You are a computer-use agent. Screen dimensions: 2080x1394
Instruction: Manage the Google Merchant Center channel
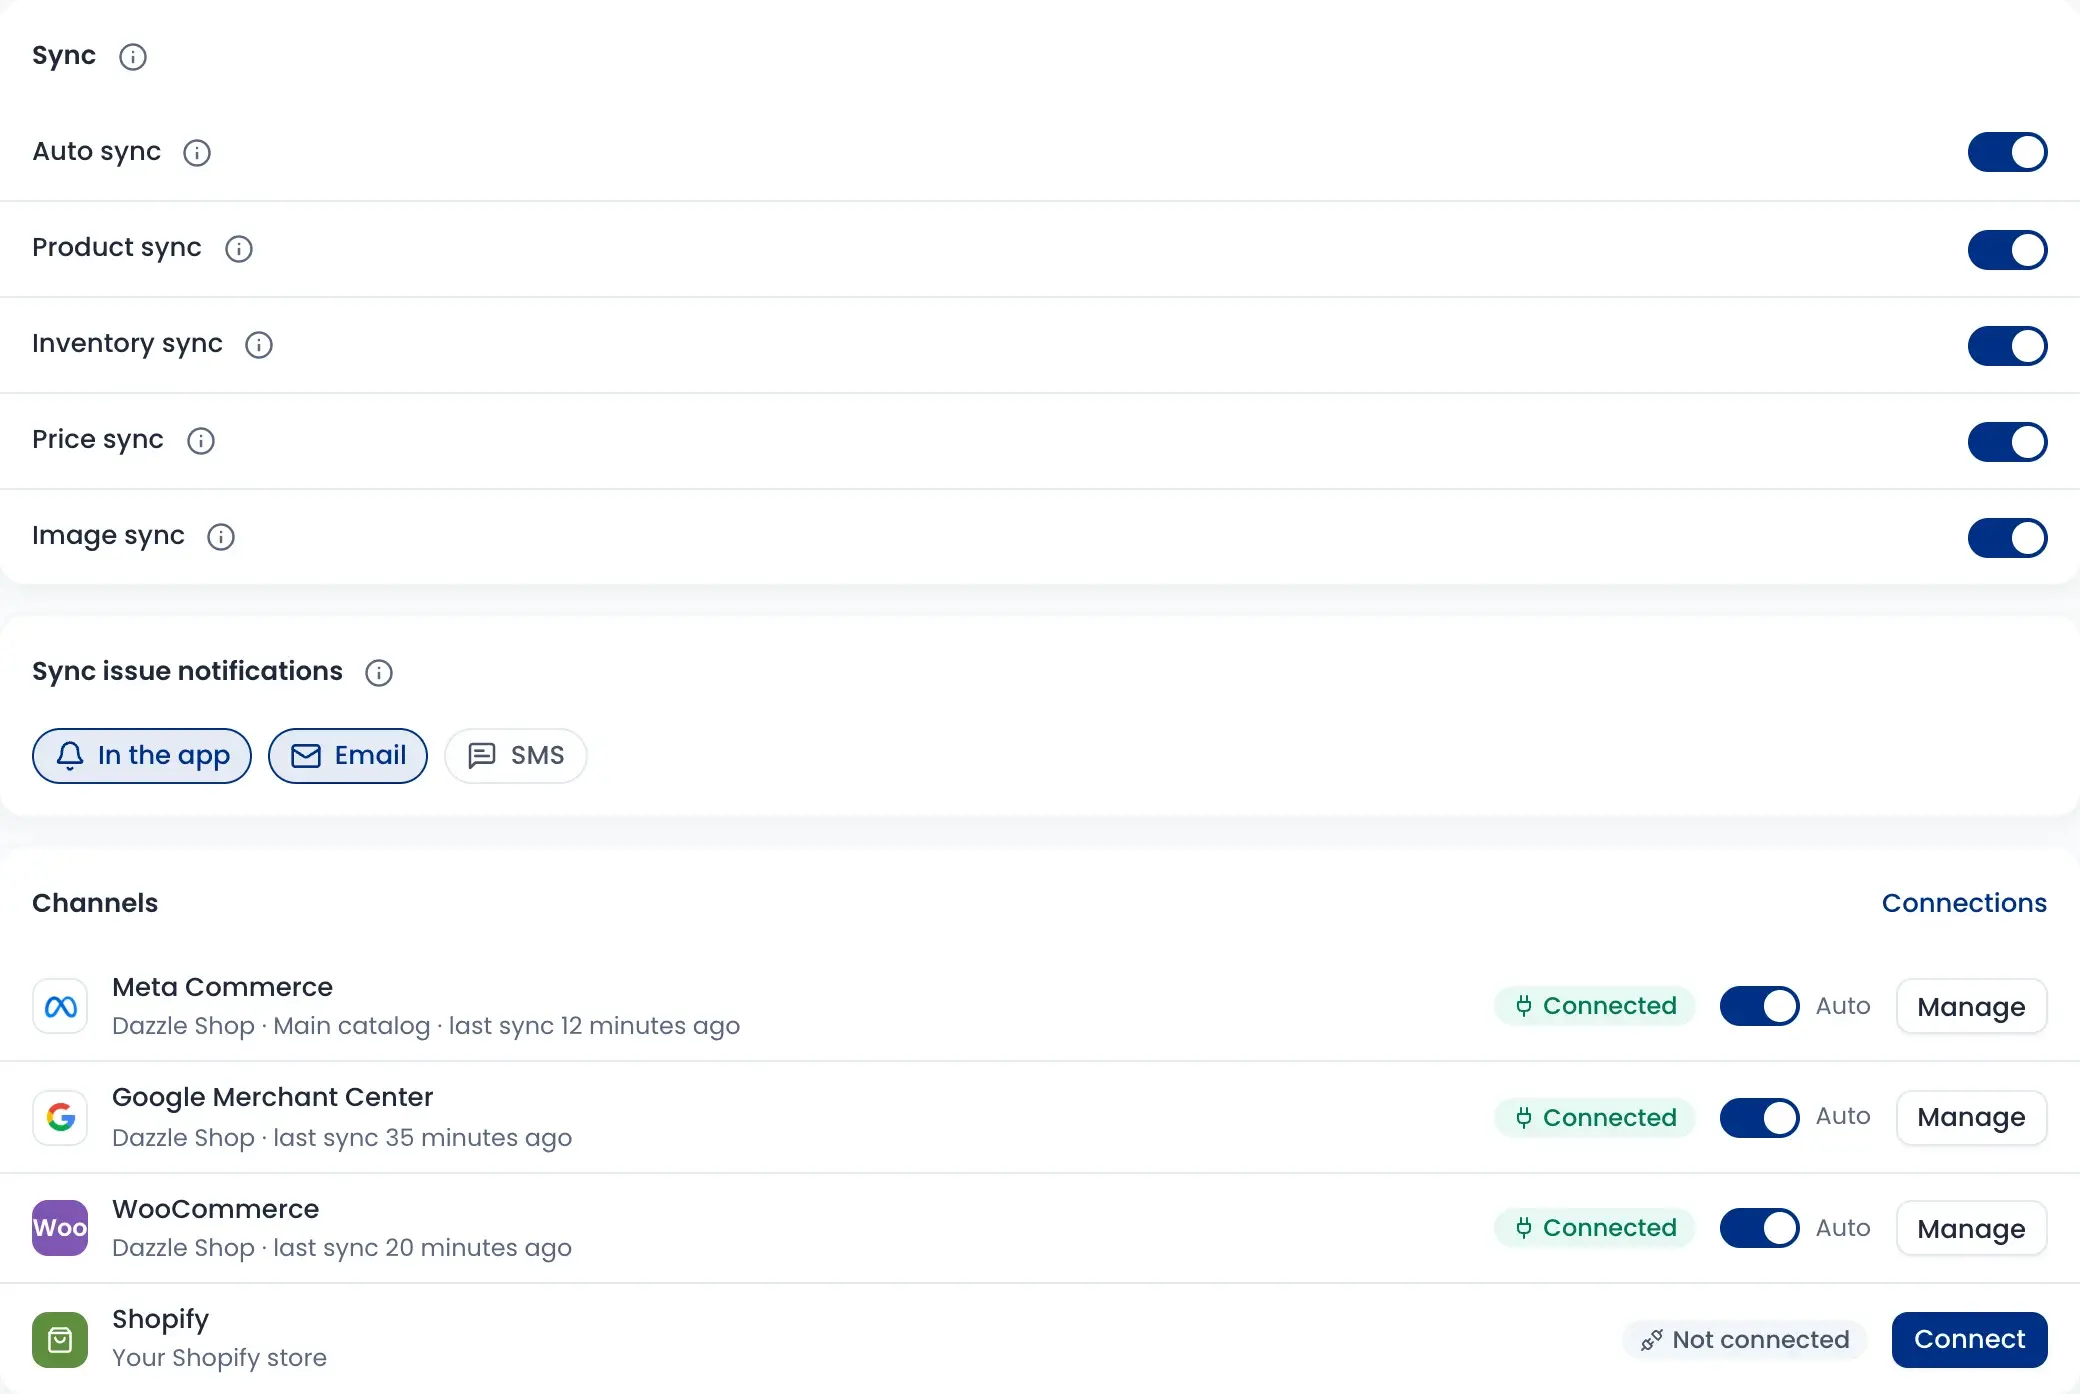coord(1972,1117)
